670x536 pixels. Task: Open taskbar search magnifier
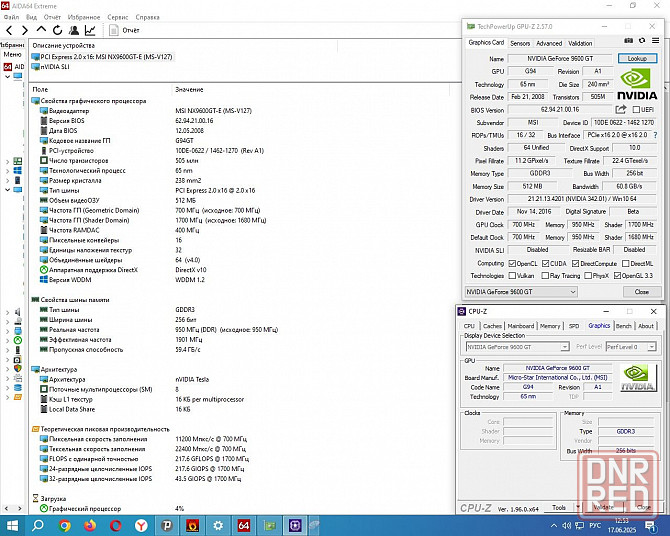(38, 525)
